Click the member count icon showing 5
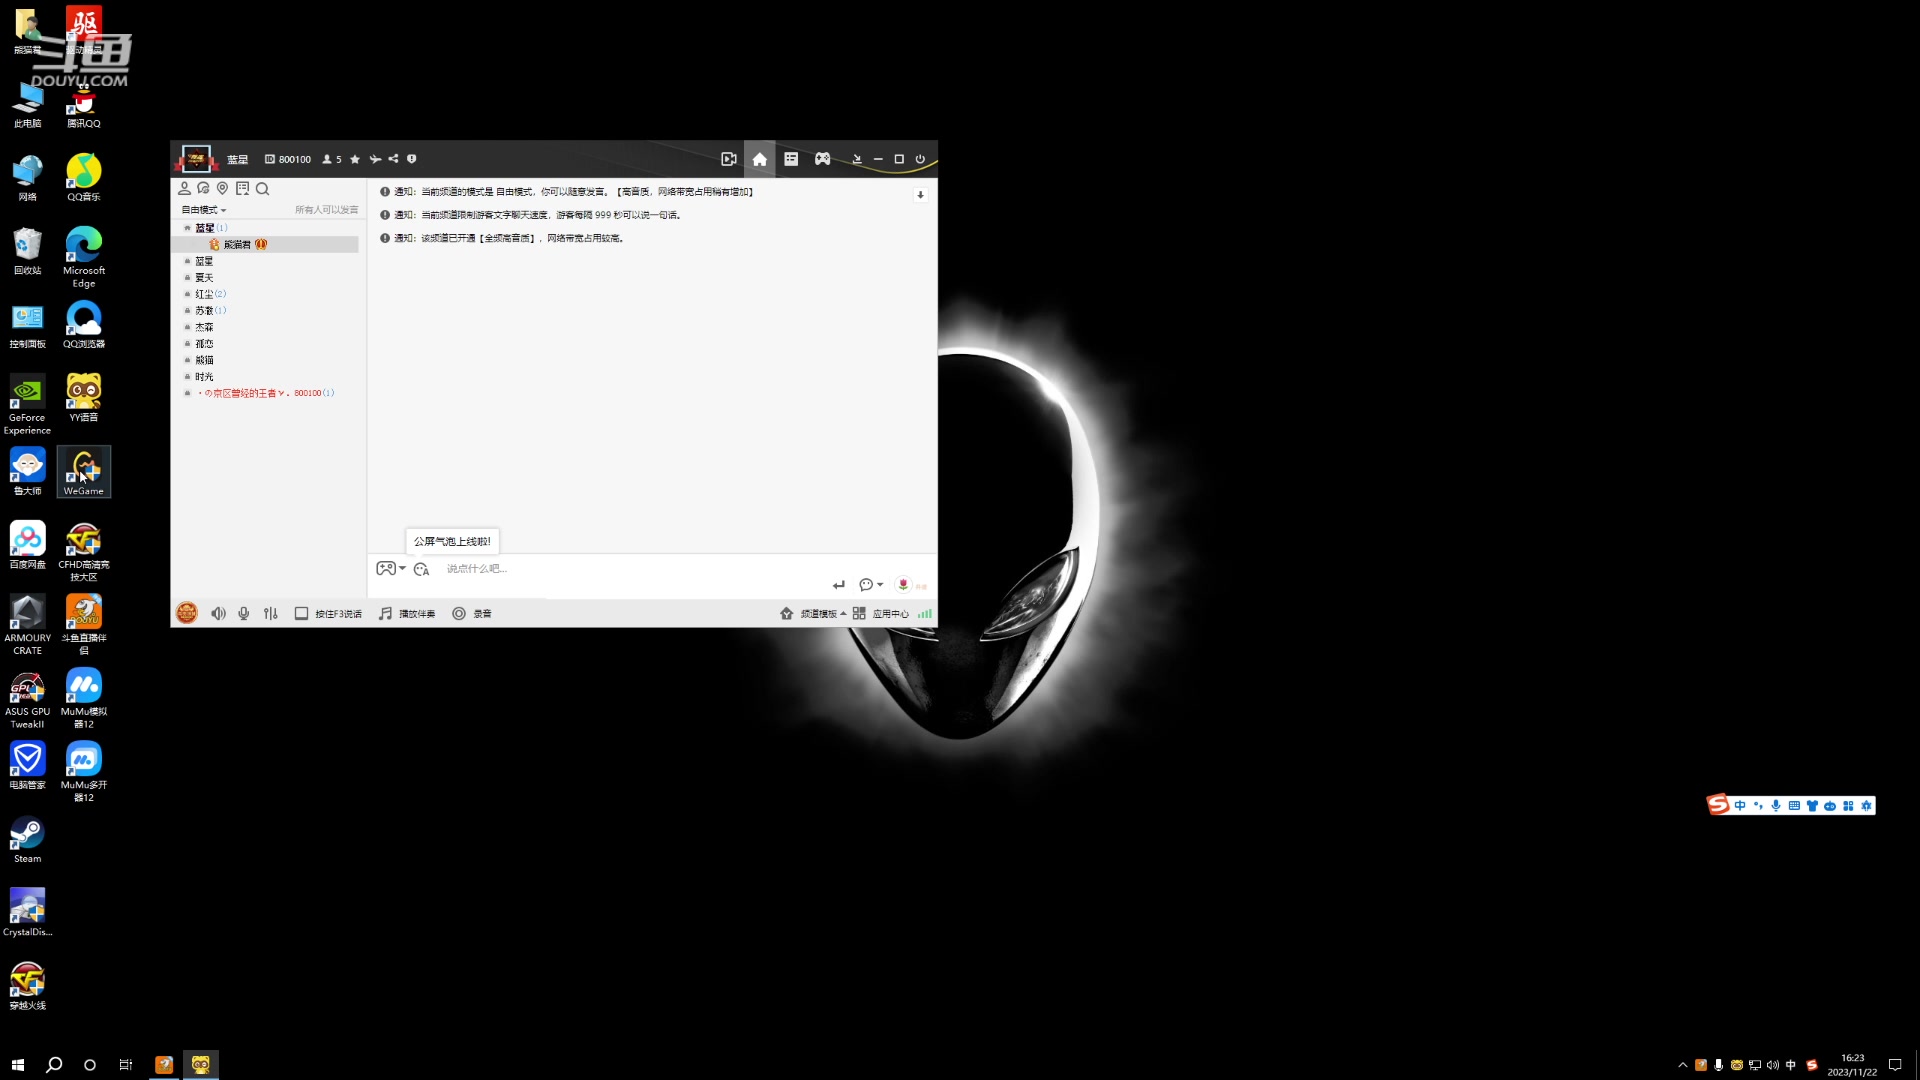 pos(332,159)
